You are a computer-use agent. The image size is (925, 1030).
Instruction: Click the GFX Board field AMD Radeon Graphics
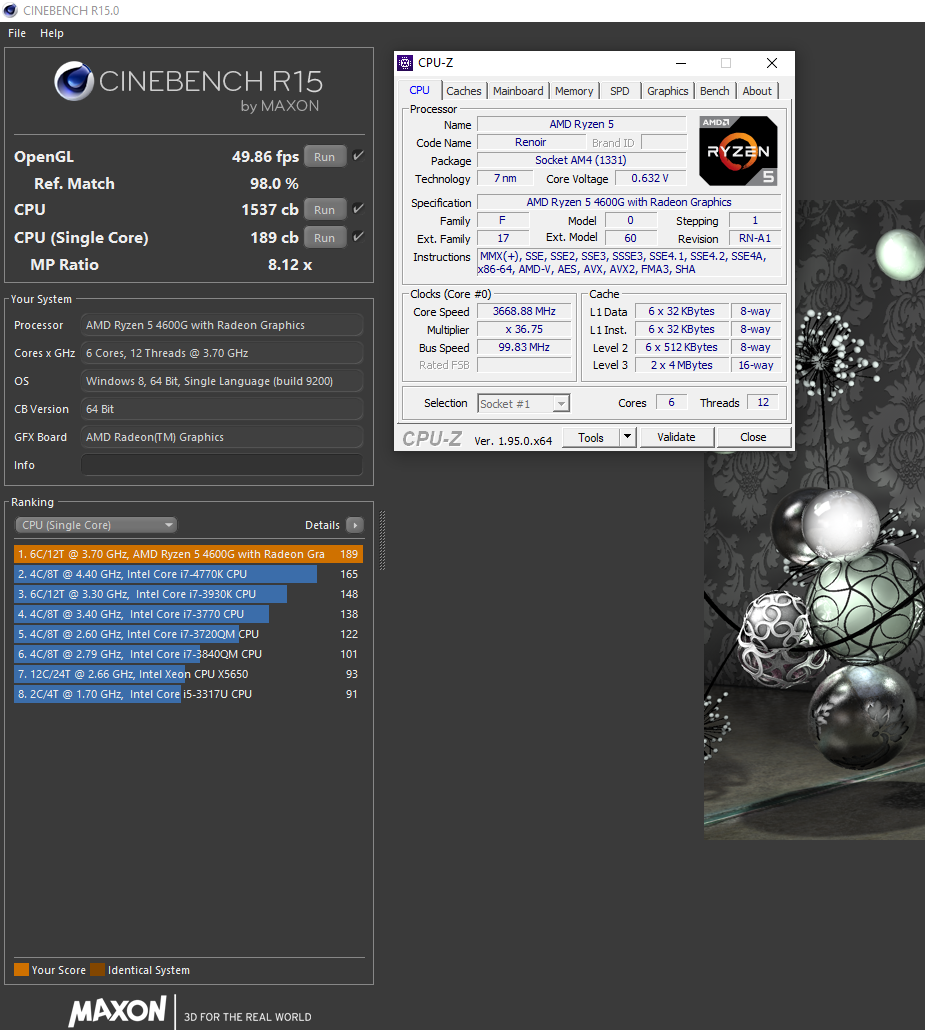pyautogui.click(x=222, y=437)
